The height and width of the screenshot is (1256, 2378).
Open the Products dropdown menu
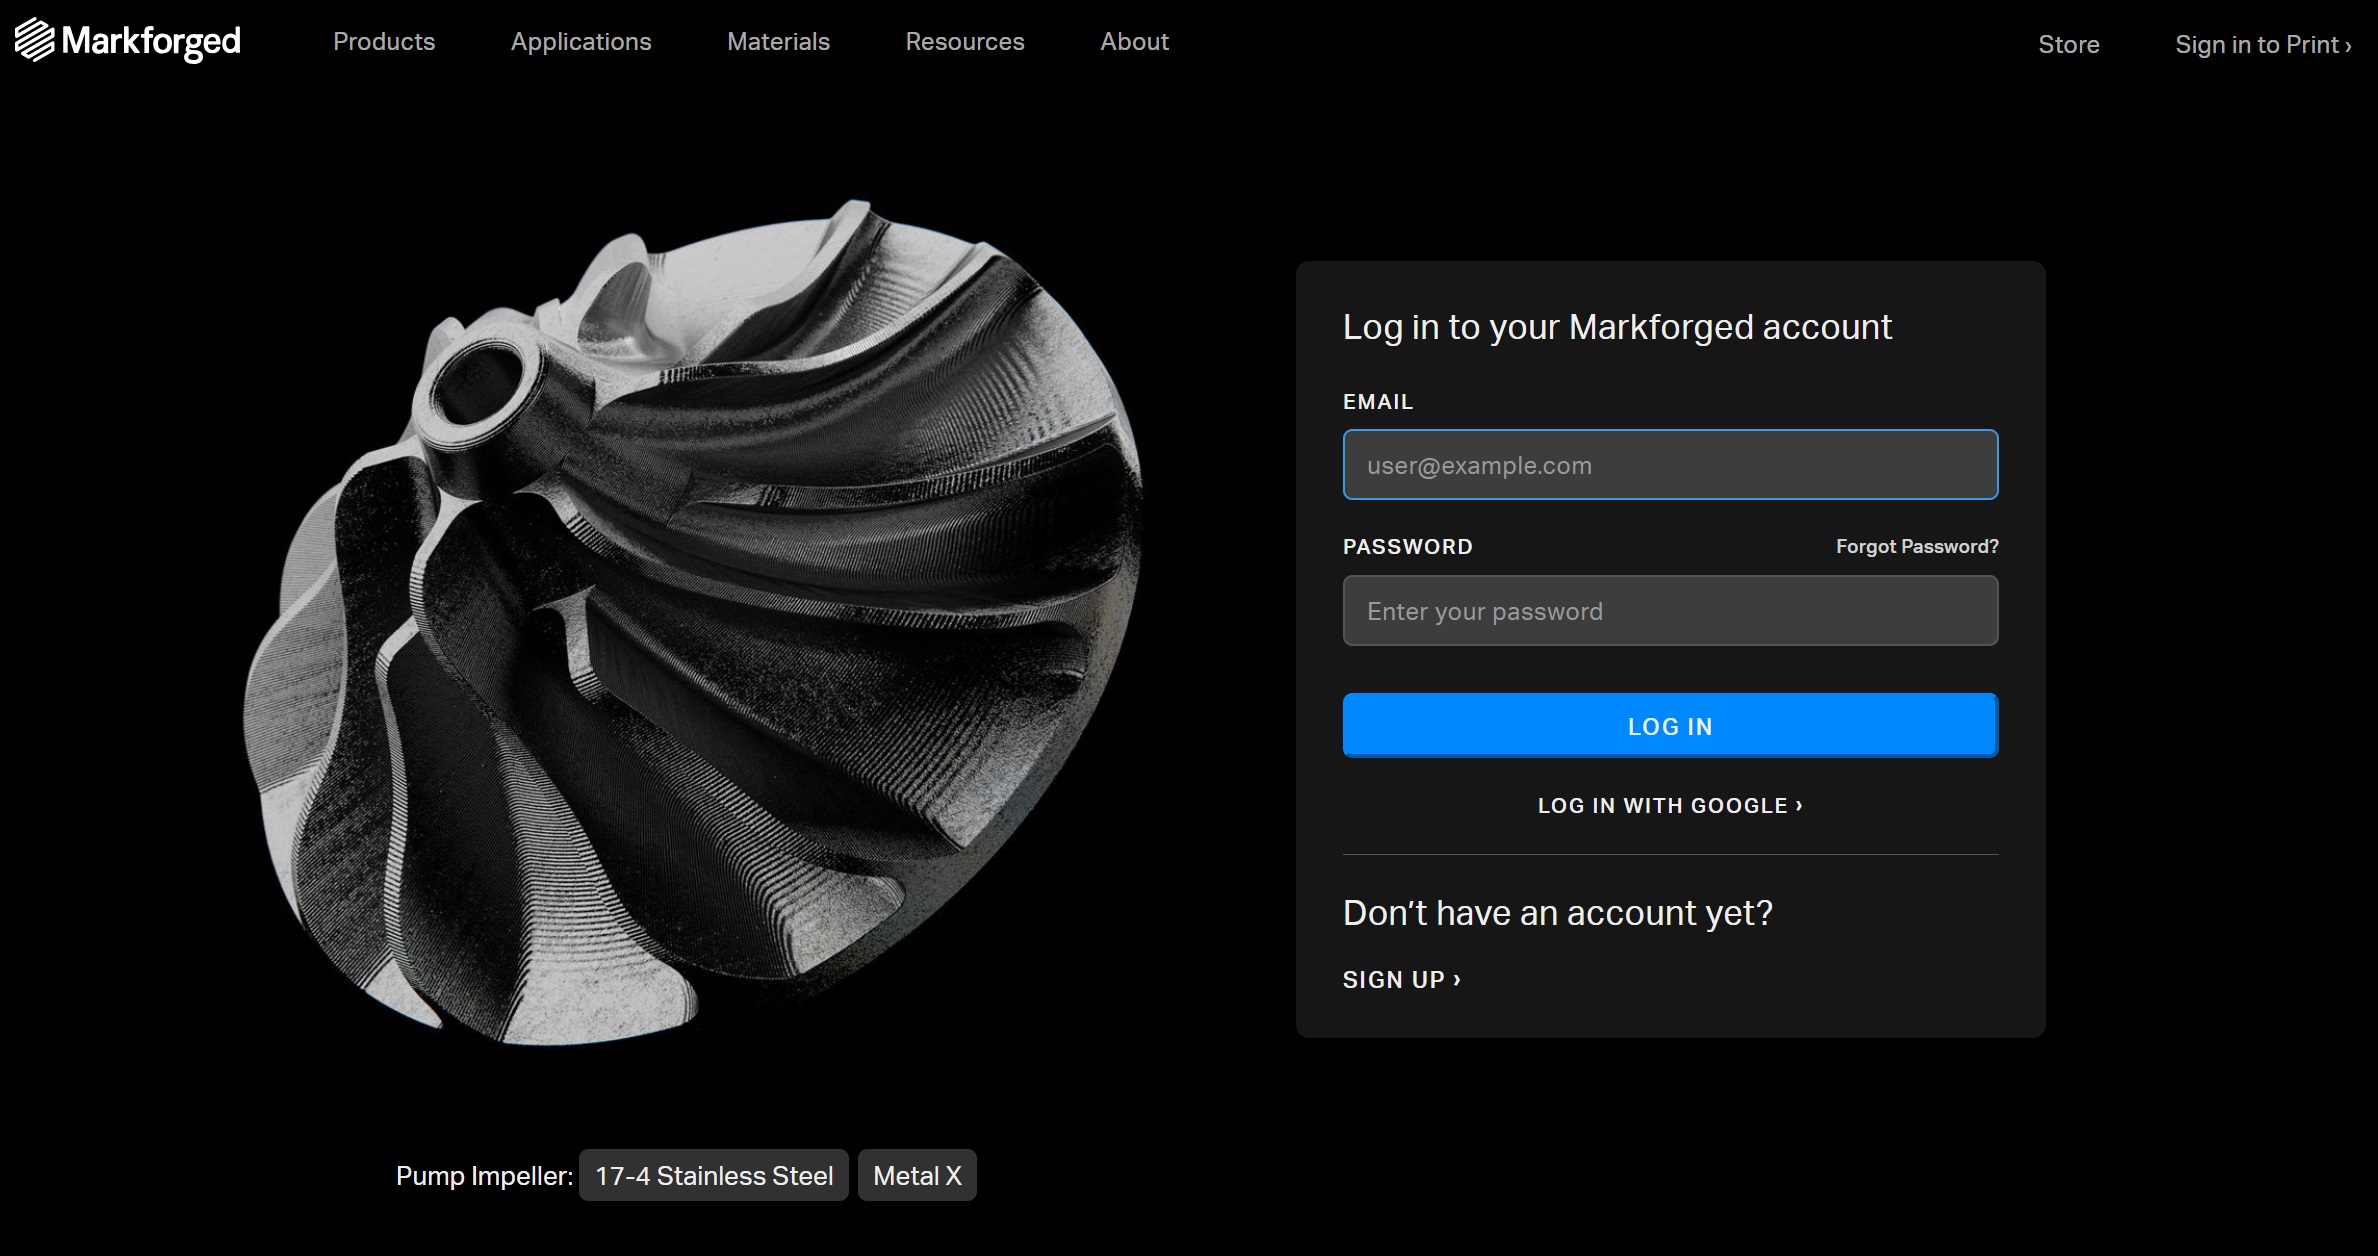click(384, 42)
